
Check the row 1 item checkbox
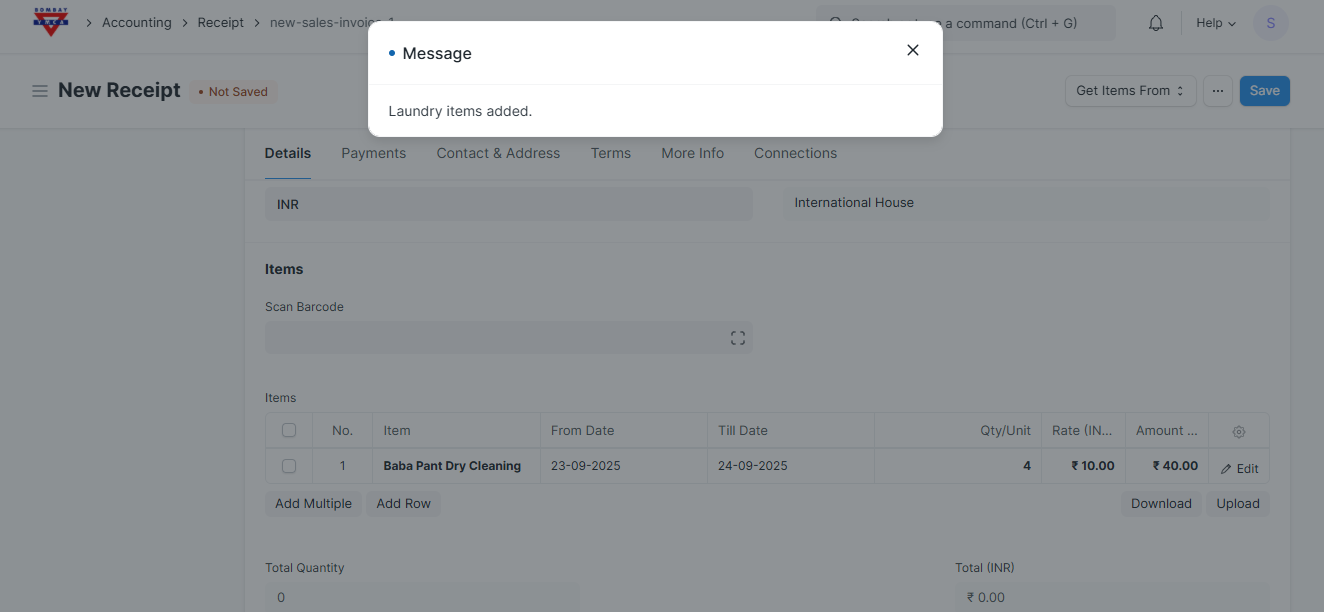(x=289, y=466)
